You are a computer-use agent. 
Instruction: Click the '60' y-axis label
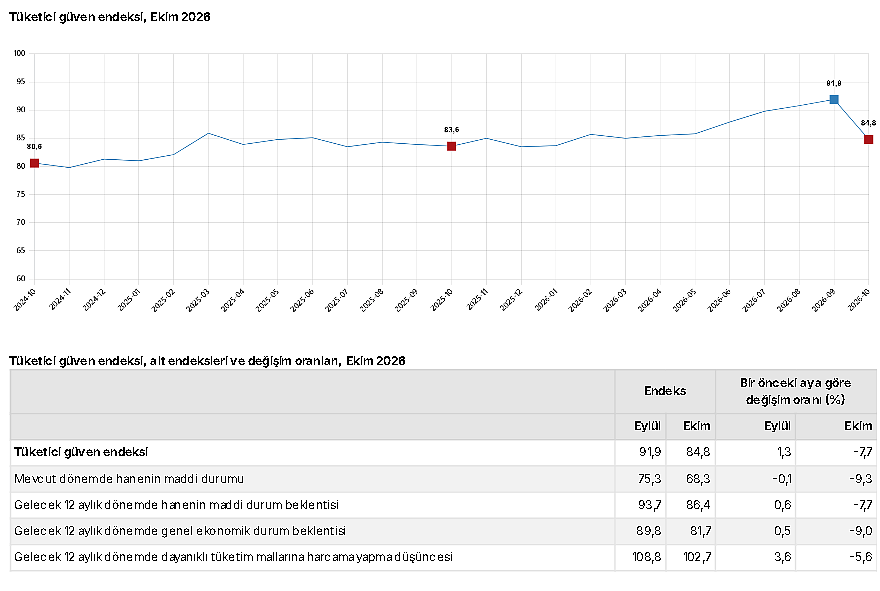coord(21,278)
